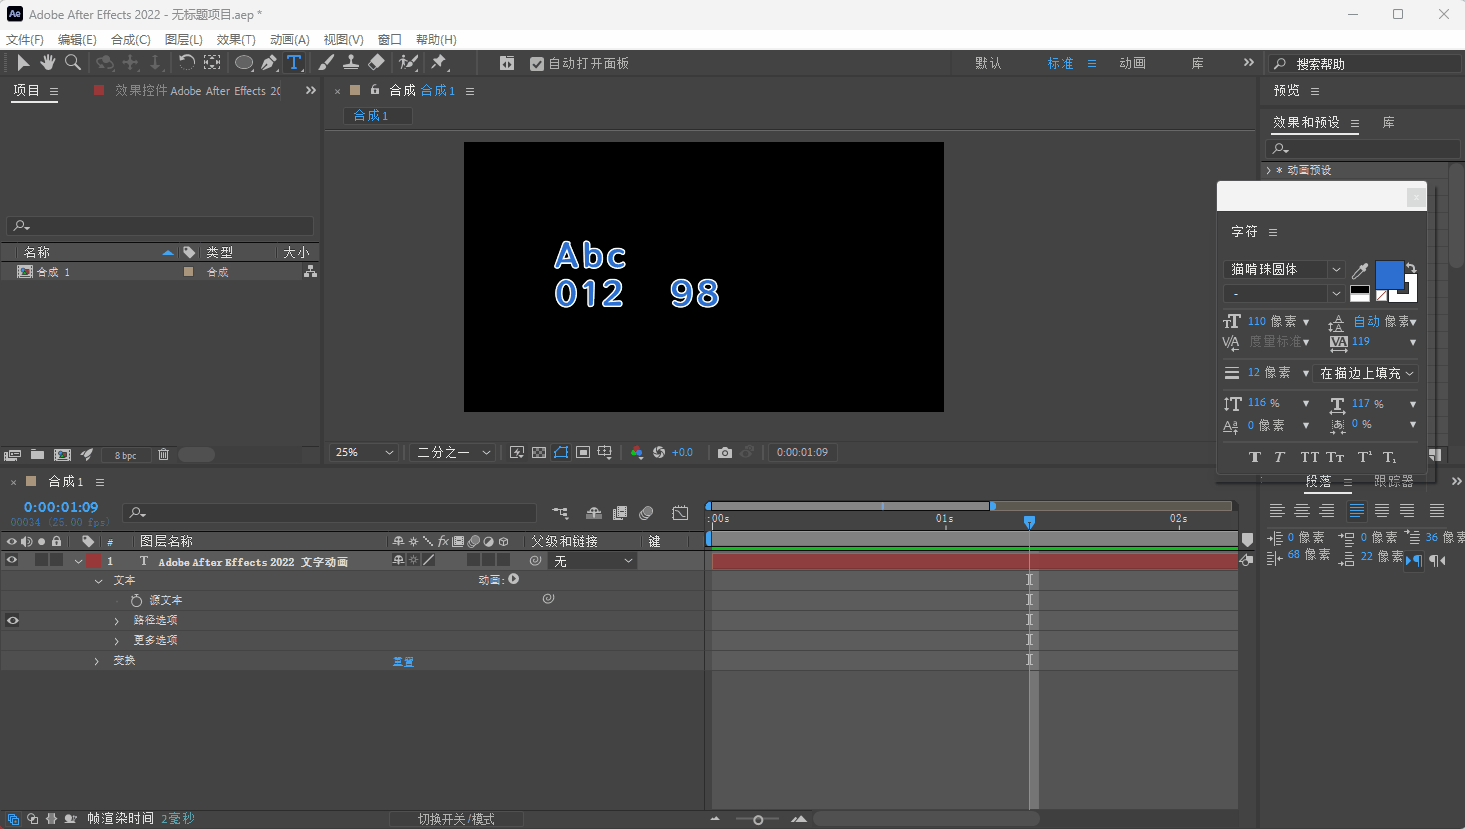
Task: Select the Horizontal Type tool
Action: [x=295, y=63]
